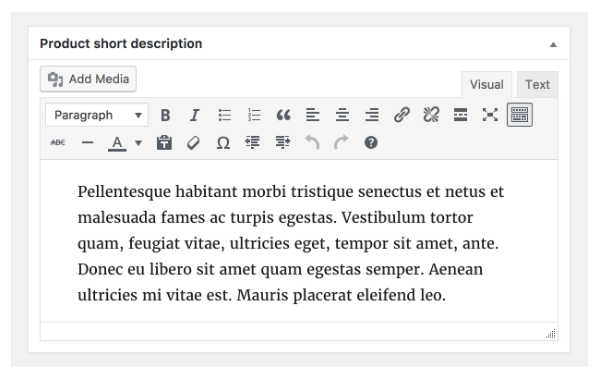Insert a bulleted list
Screen dimensions: 603x378
[225, 115]
